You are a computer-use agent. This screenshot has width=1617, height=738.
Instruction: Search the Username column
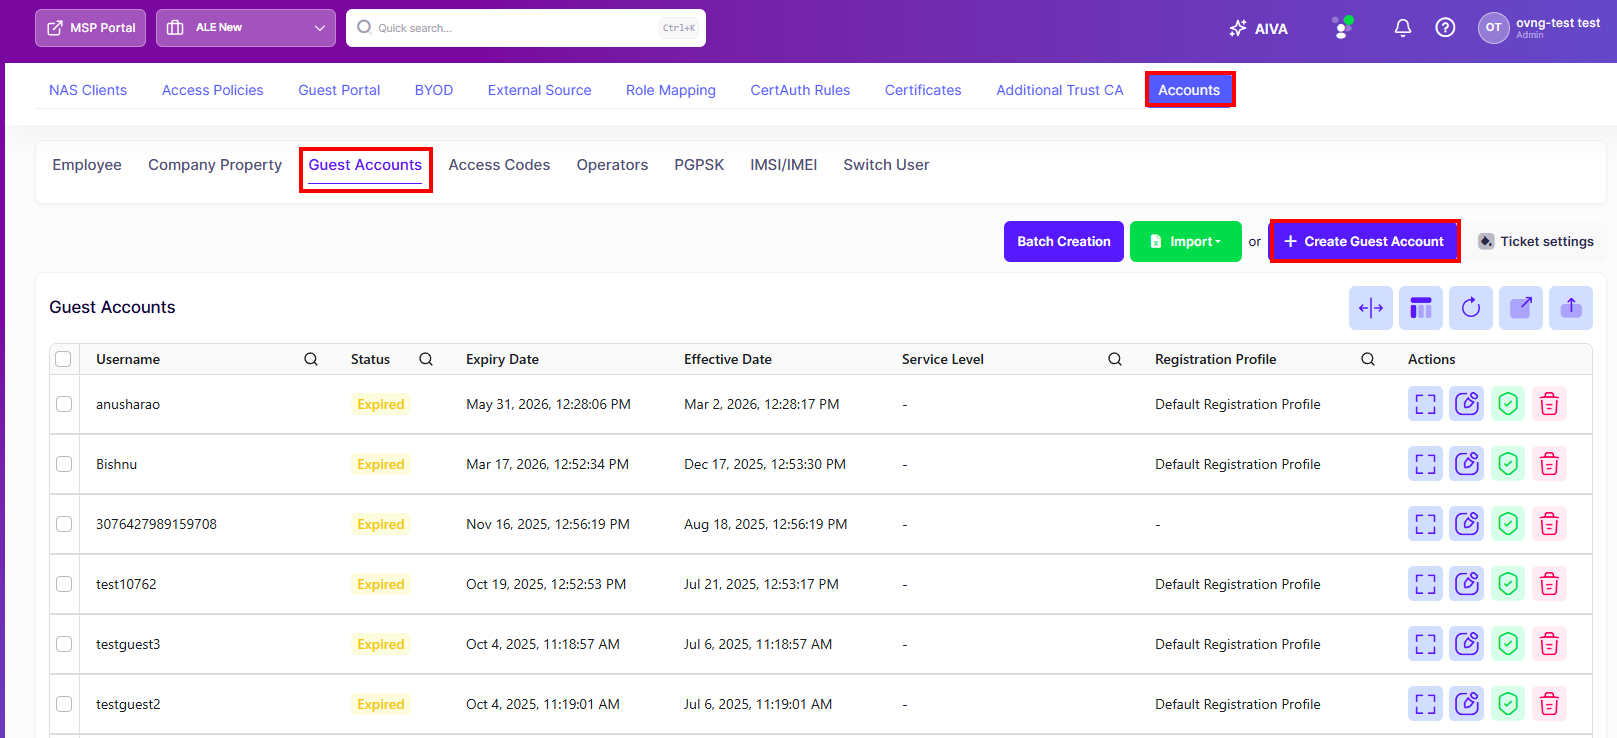(x=311, y=359)
